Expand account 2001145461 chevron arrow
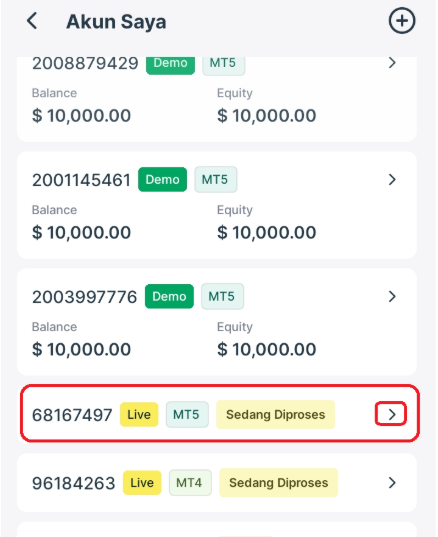Image resolution: width=438 pixels, height=537 pixels. point(392,179)
